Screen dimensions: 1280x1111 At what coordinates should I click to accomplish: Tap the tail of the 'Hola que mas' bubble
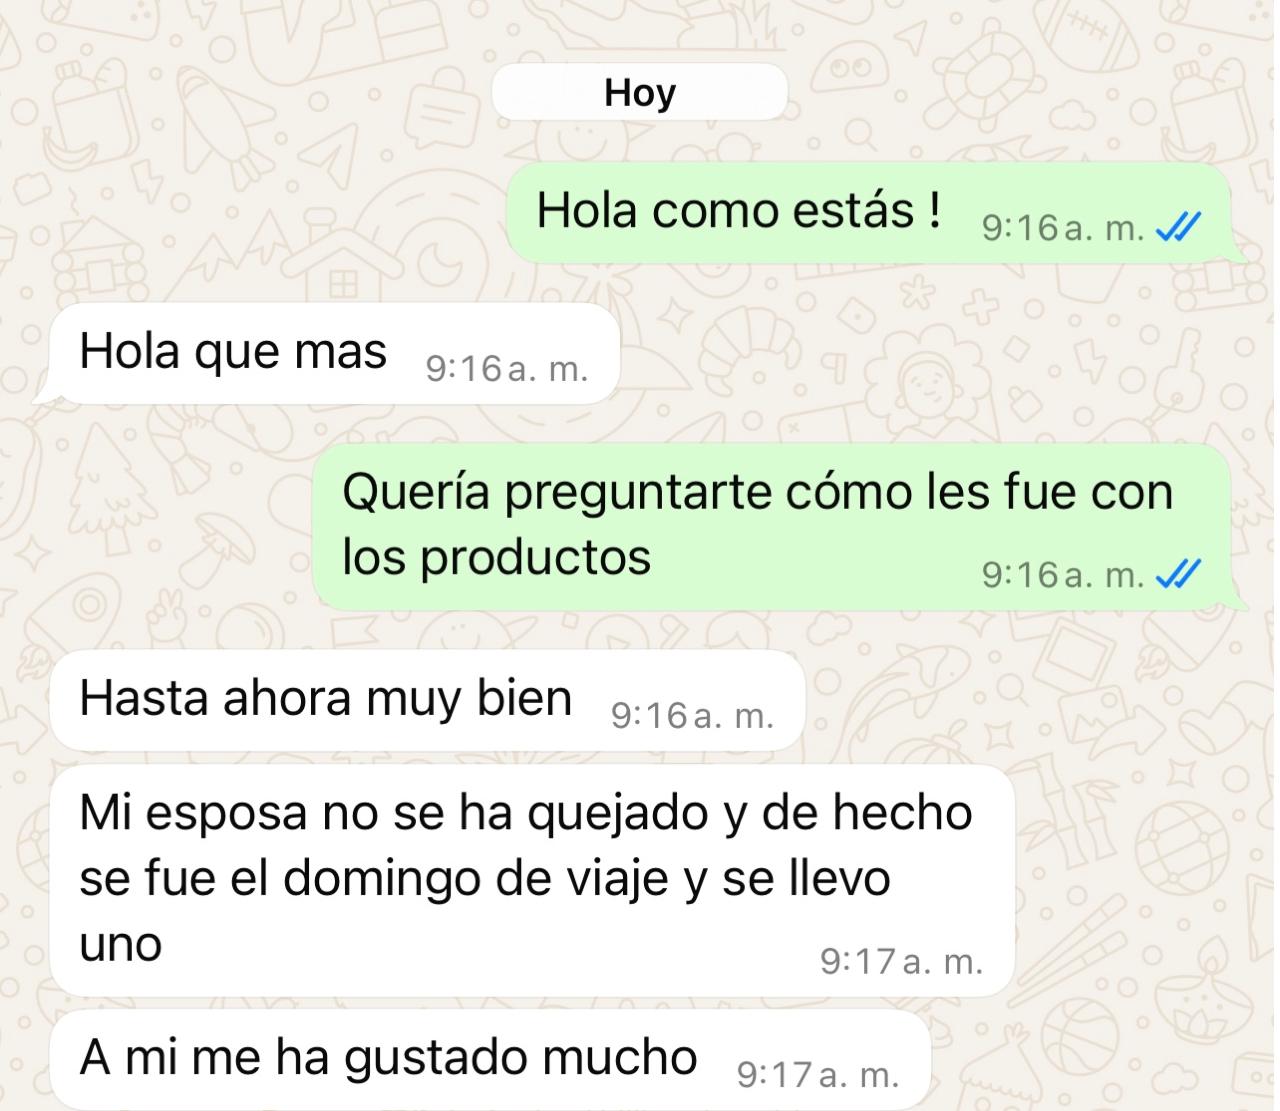click(45, 393)
